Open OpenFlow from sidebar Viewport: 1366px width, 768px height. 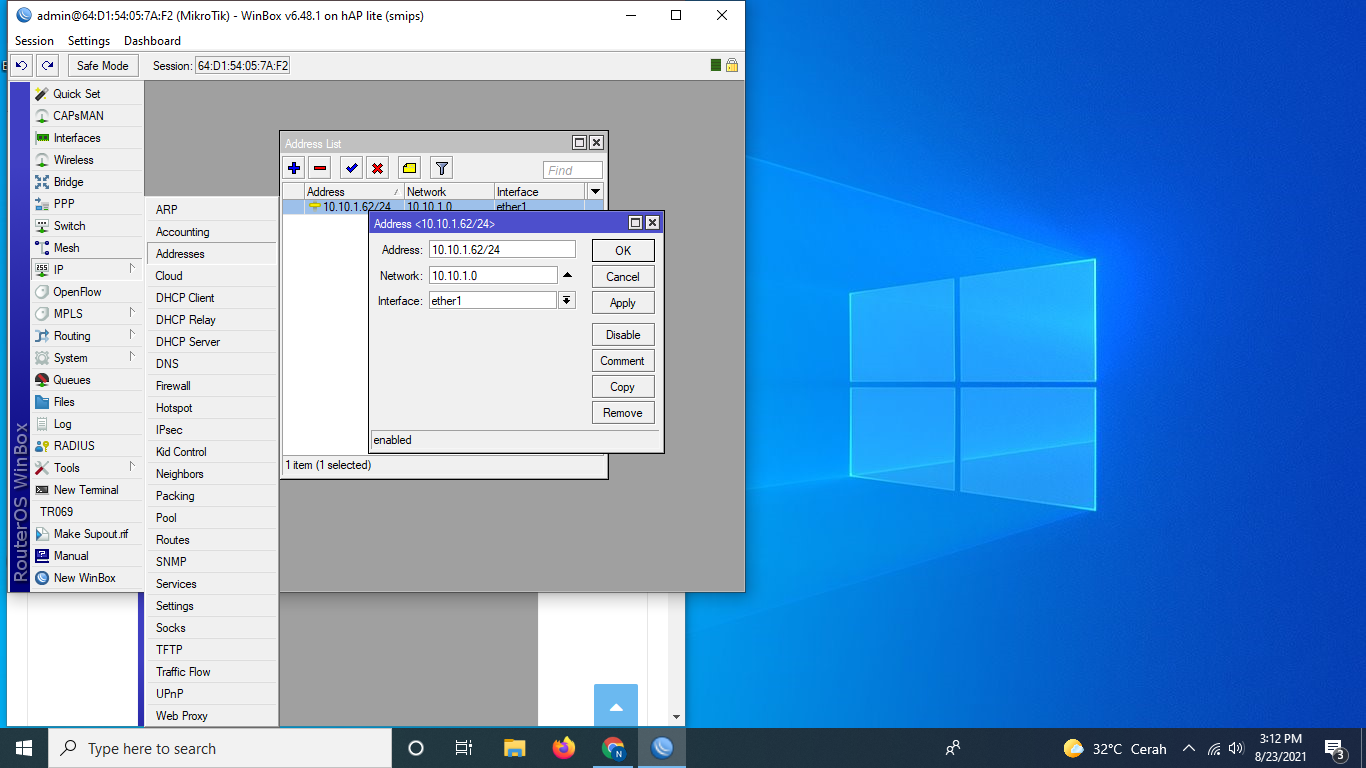click(87, 291)
